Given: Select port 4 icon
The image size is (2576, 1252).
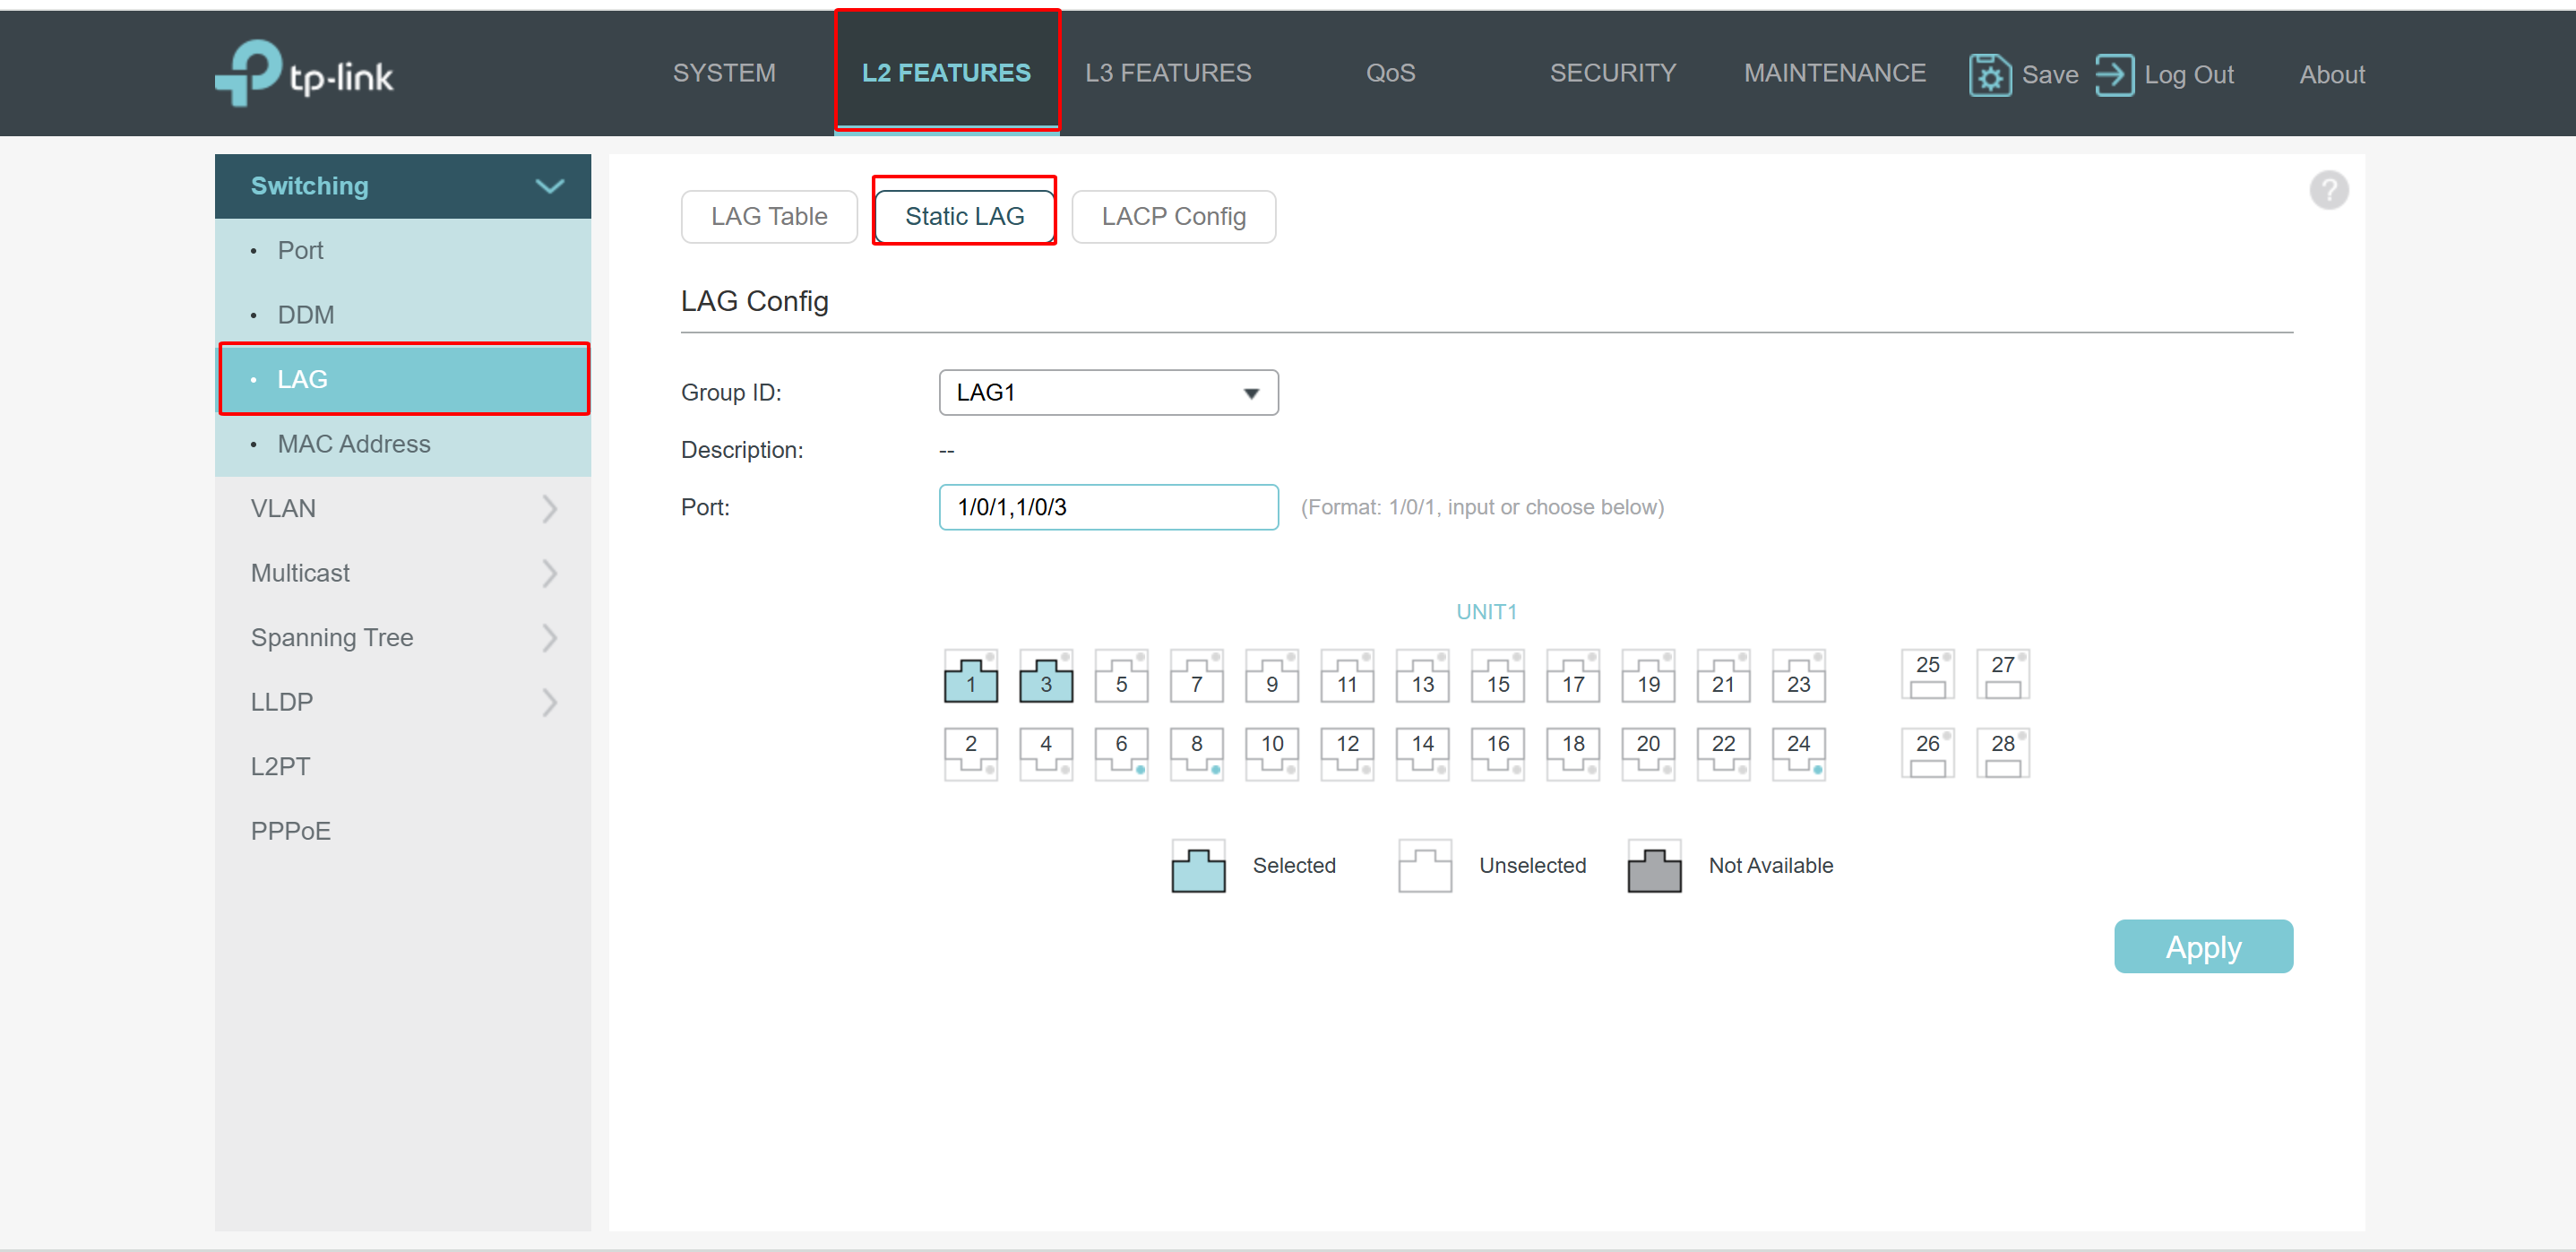Looking at the screenshot, I should click(x=1045, y=754).
